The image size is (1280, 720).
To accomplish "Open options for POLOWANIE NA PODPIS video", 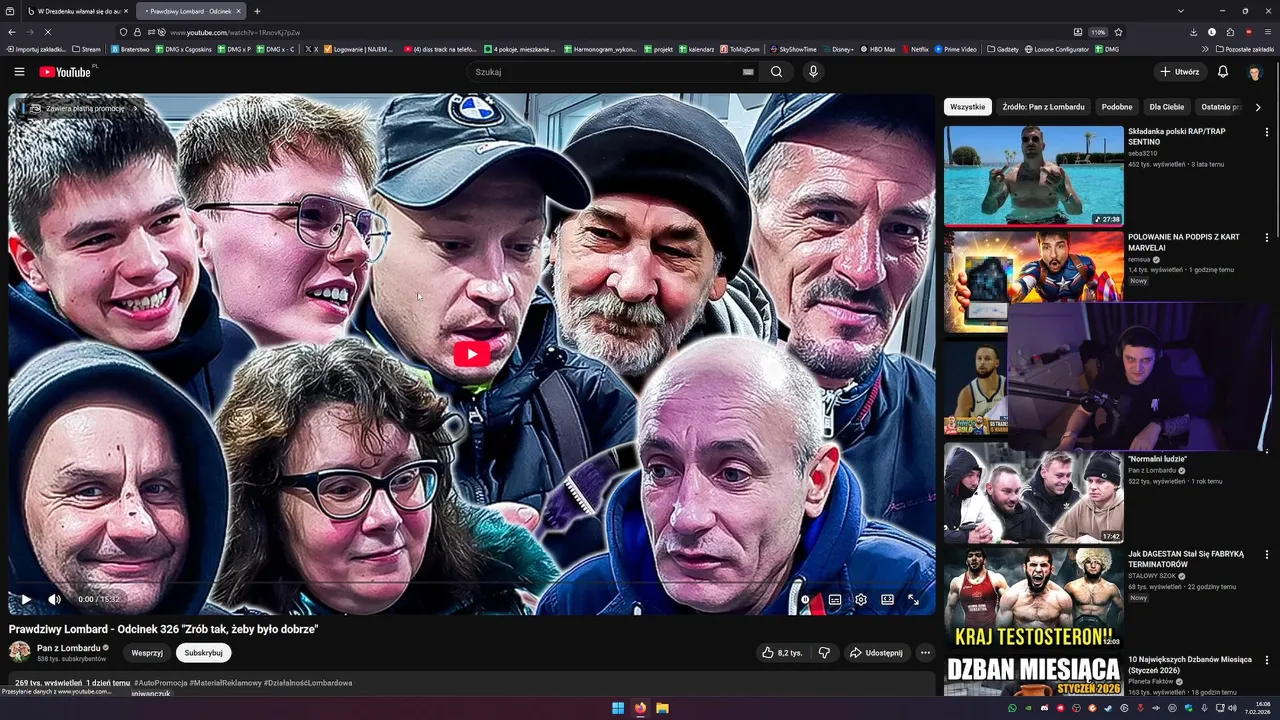I will point(1266,238).
